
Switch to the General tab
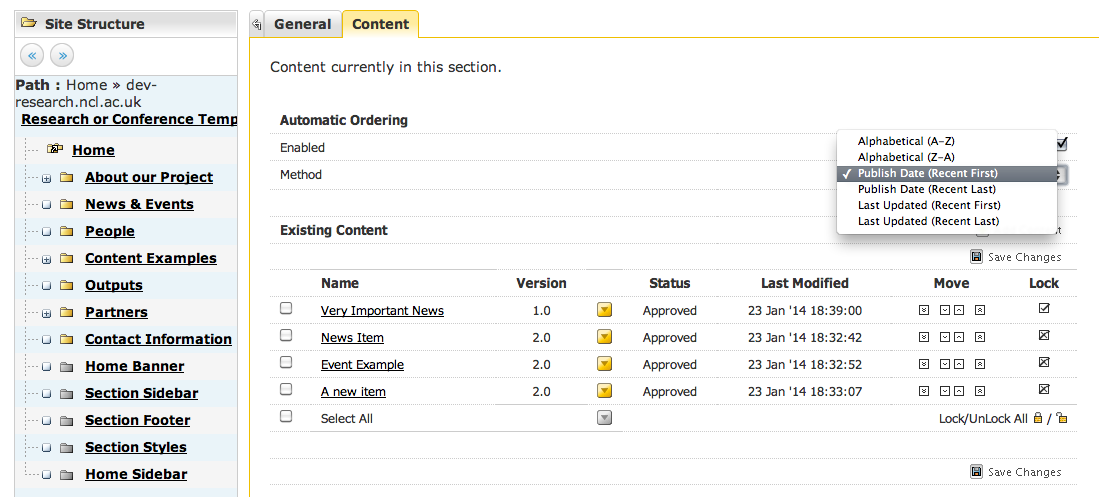pos(302,24)
